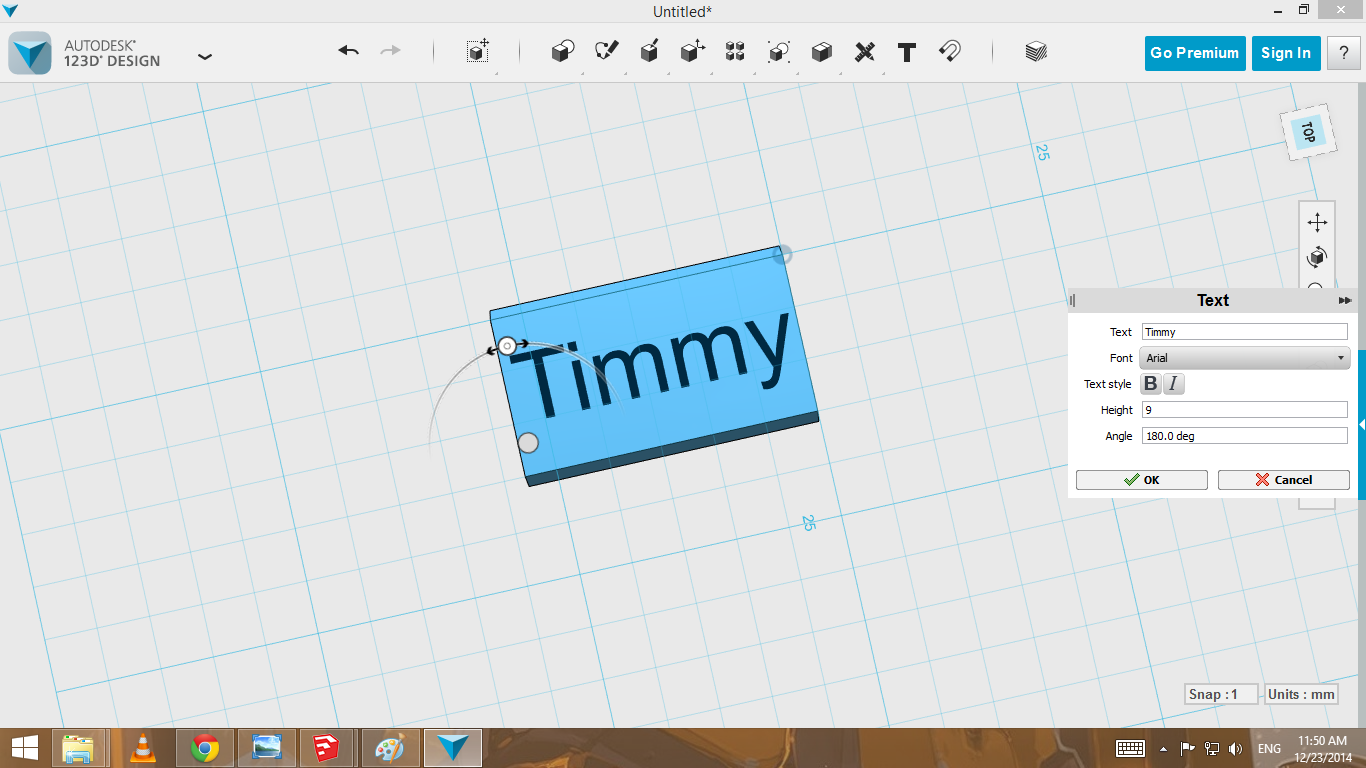Open the on-screen keyboard tray icon
This screenshot has width=1366, height=768.
tap(1131, 748)
